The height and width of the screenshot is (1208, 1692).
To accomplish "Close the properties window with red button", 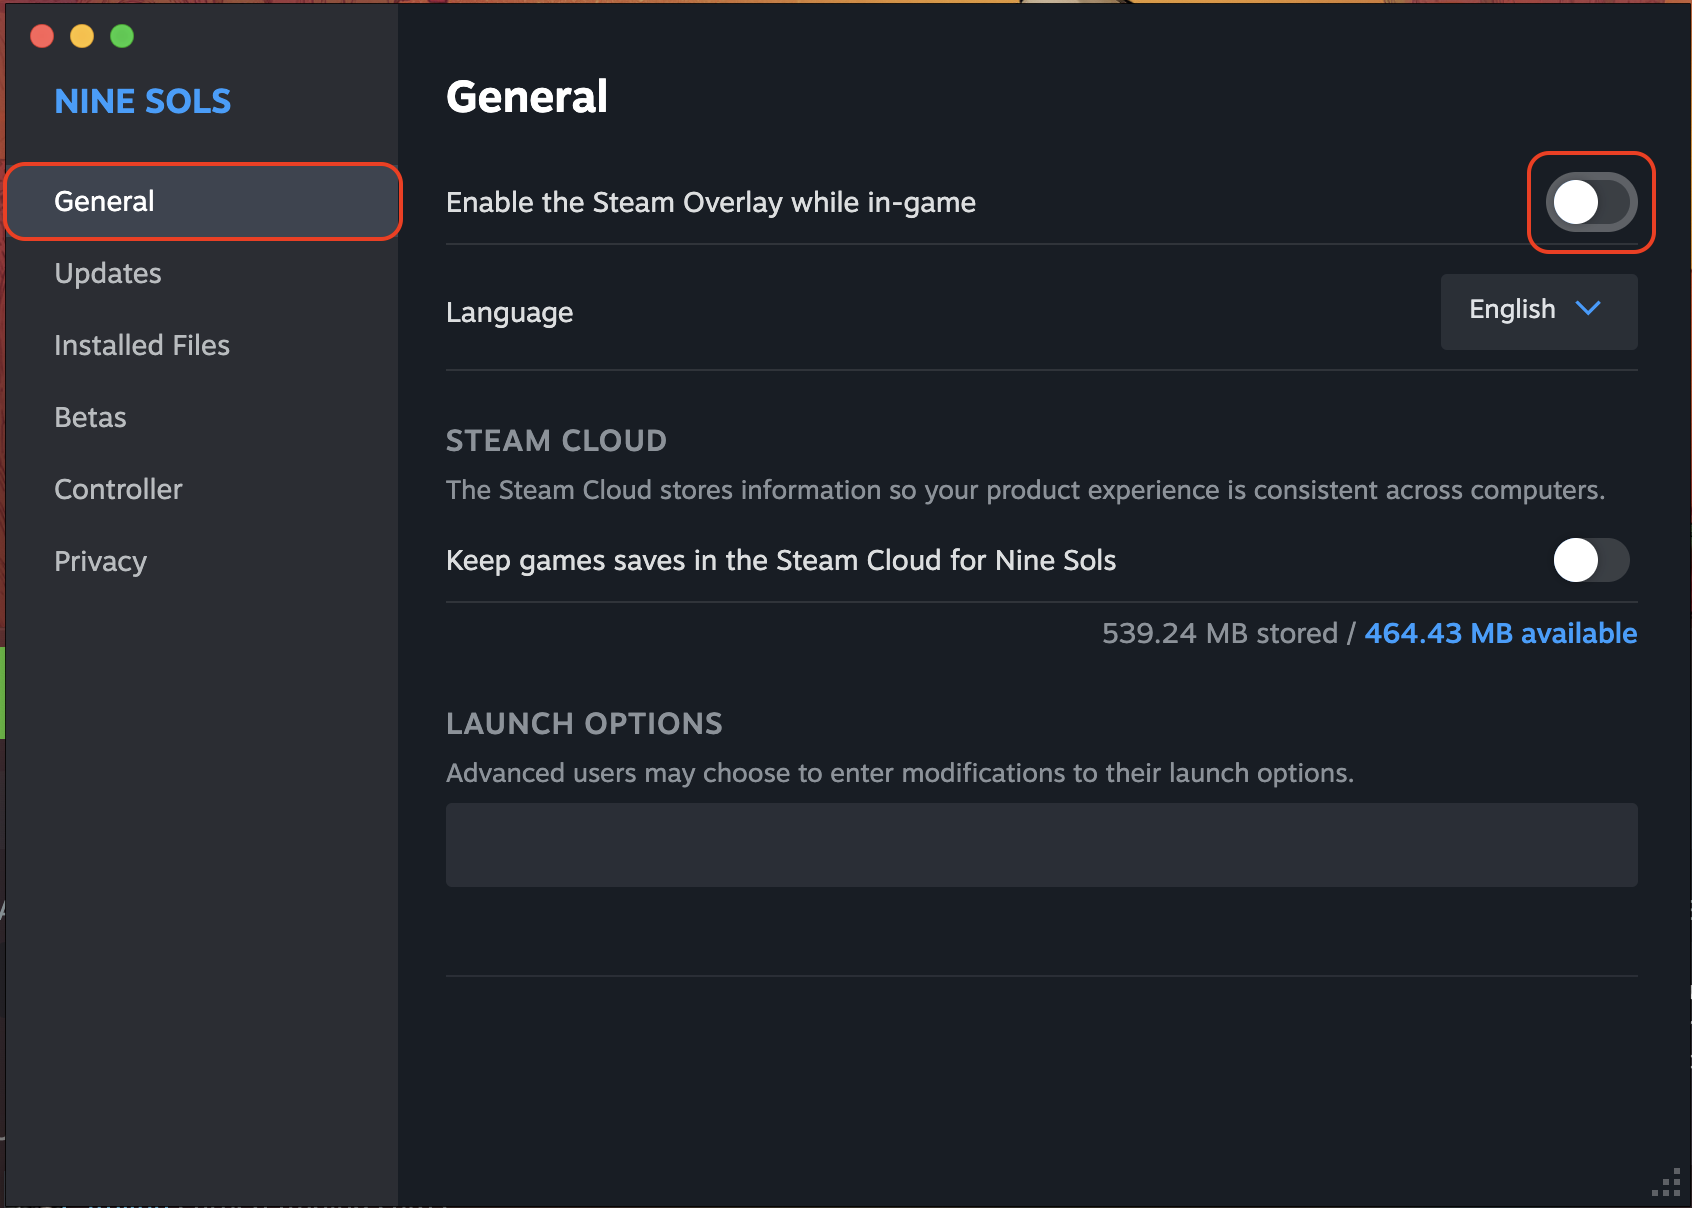I will click(x=42, y=37).
